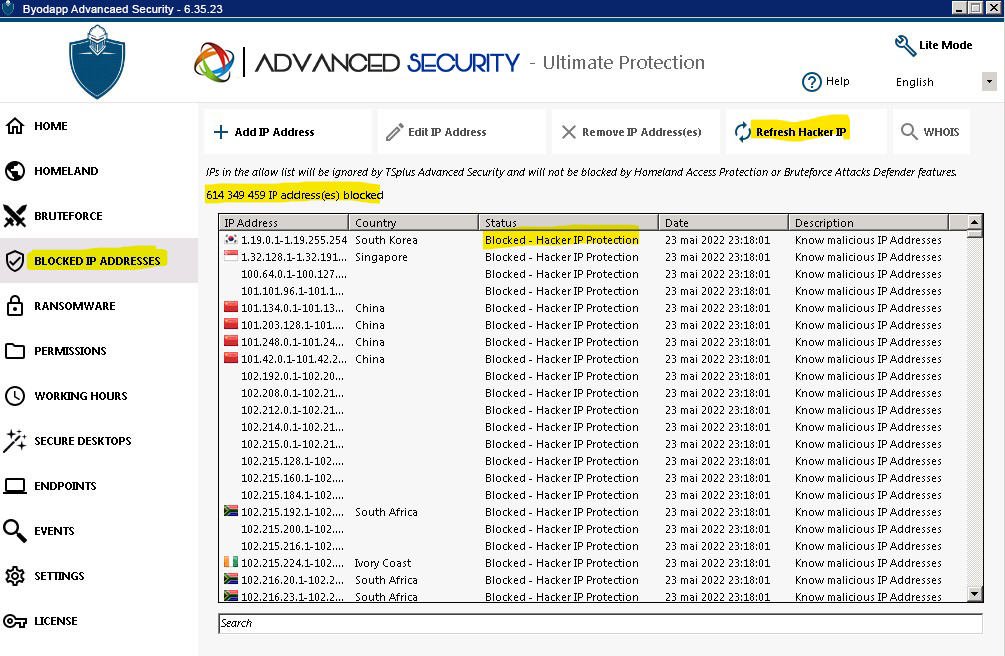
Task: Click the Events magnifier icon
Action: (x=15, y=531)
